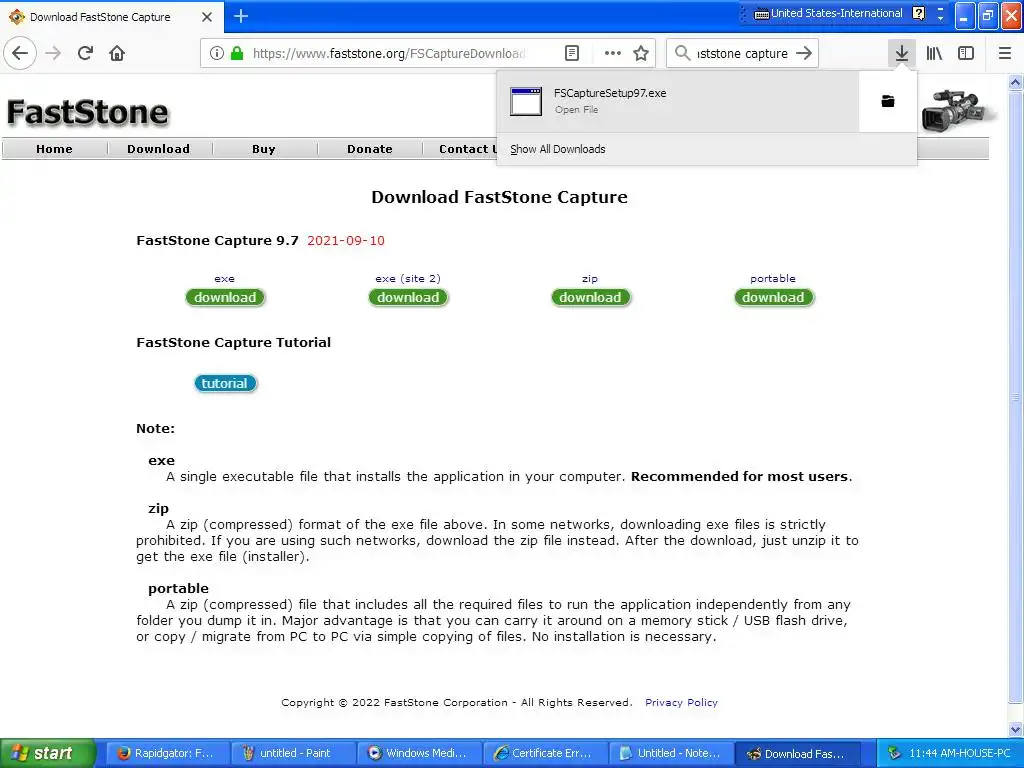This screenshot has height=768, width=1024.
Task: Click the search box containing 'stone capture'
Action: pos(743,53)
